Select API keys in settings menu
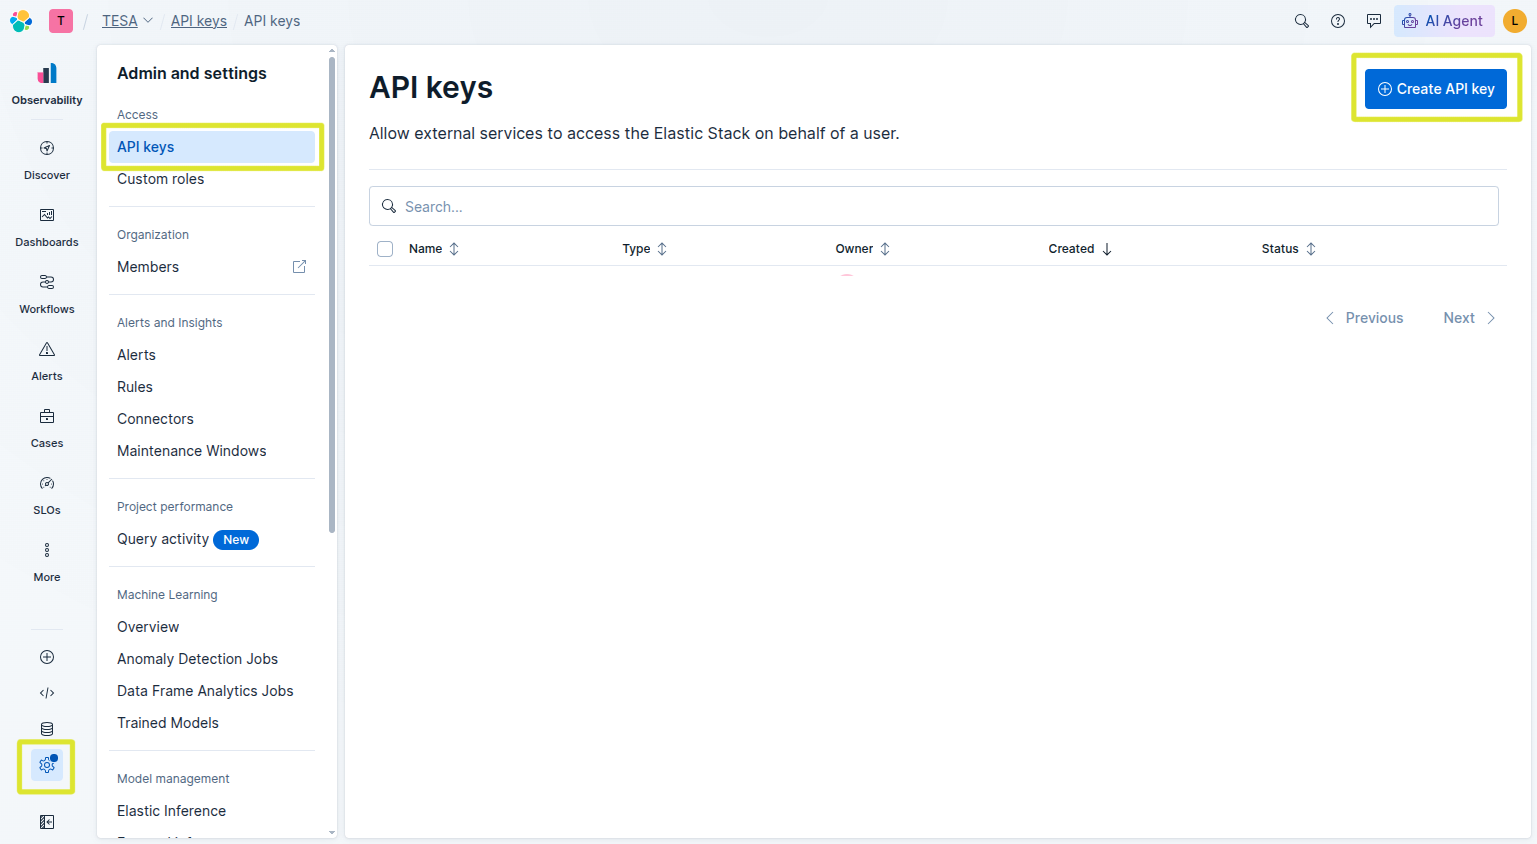The height and width of the screenshot is (844, 1537). pos(212,147)
